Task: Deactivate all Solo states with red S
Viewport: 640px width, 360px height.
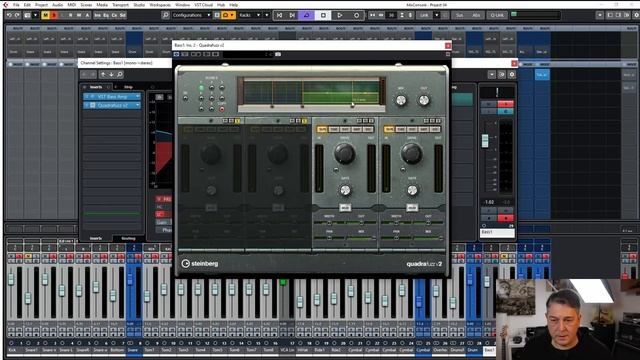Action: click(x=53, y=15)
